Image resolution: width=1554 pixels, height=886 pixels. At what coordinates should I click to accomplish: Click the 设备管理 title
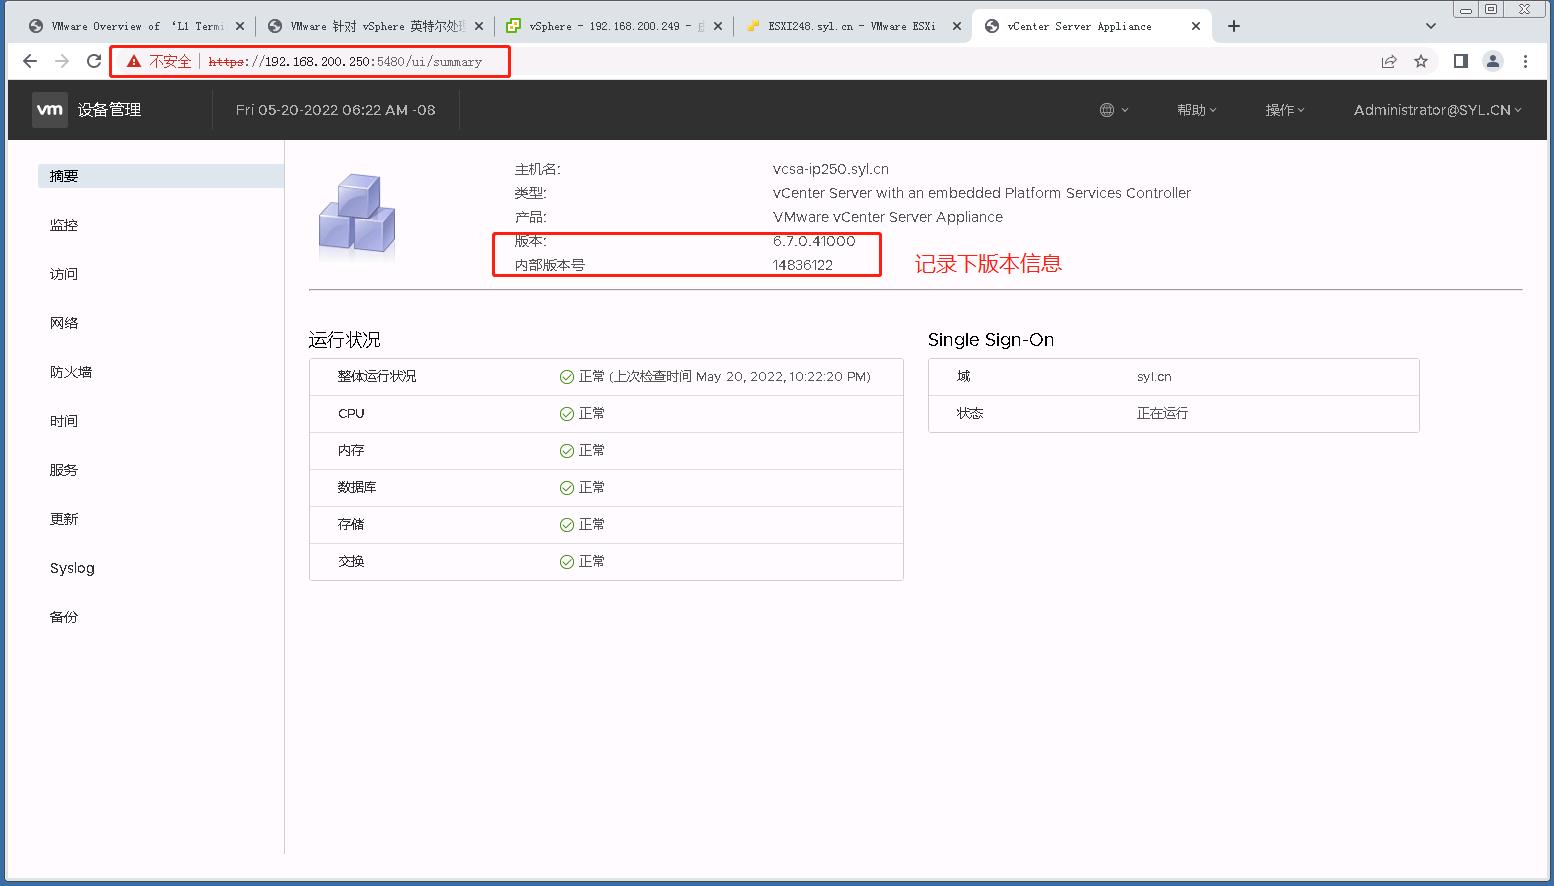click(110, 110)
